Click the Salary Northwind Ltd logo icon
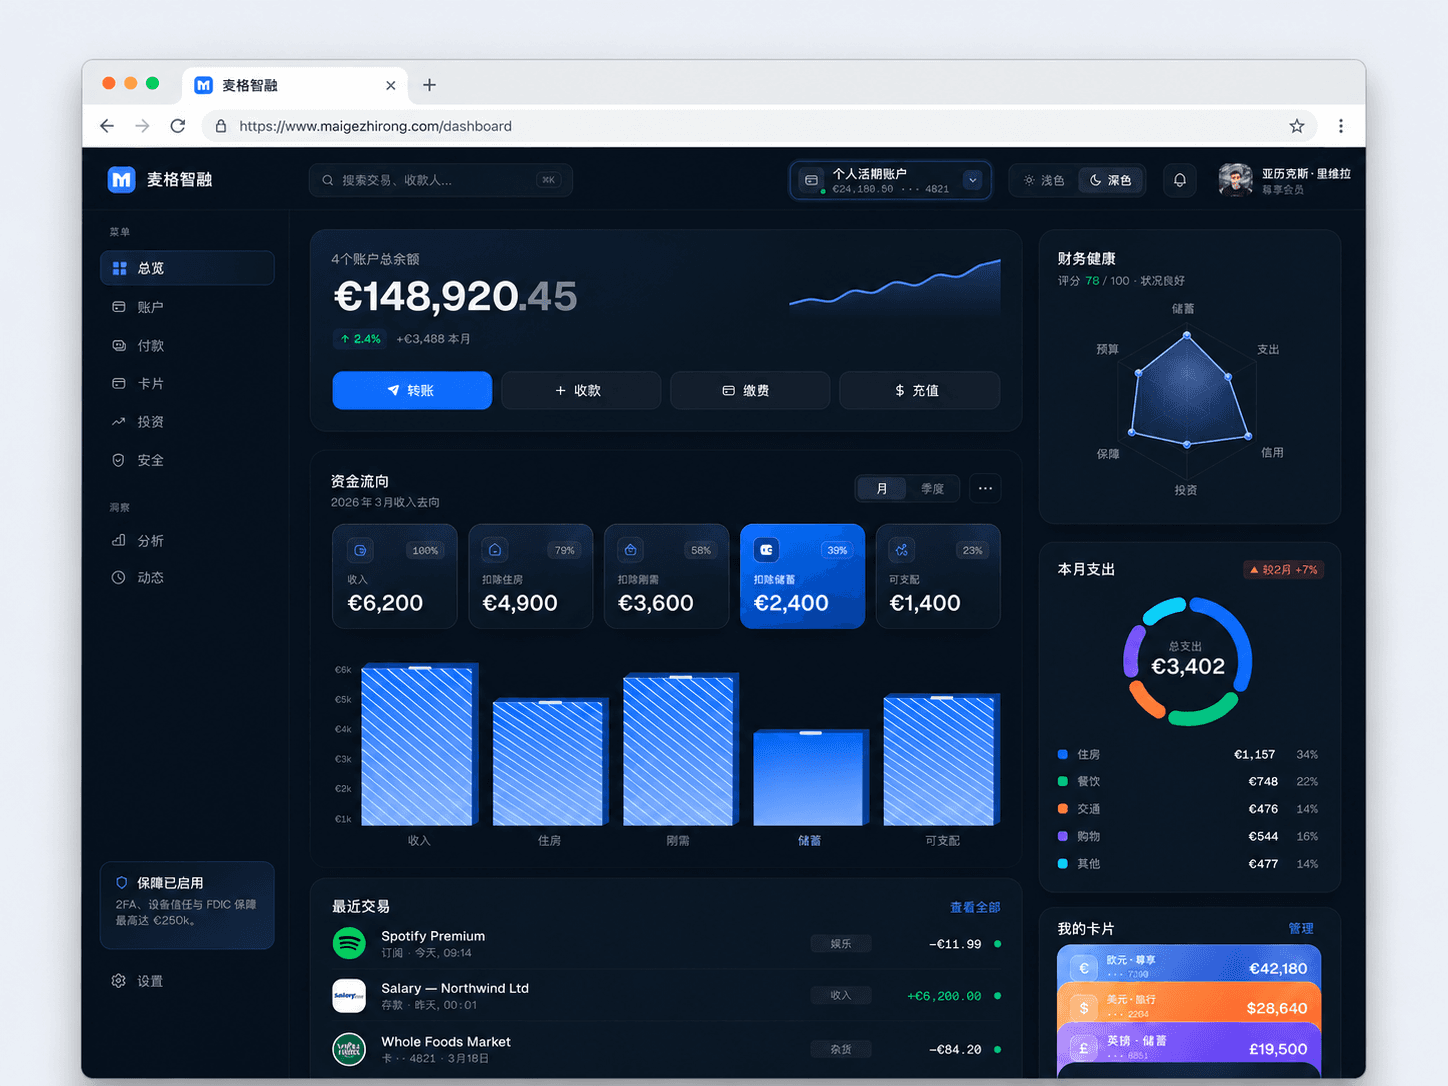Image resolution: width=1448 pixels, height=1086 pixels. point(349,995)
